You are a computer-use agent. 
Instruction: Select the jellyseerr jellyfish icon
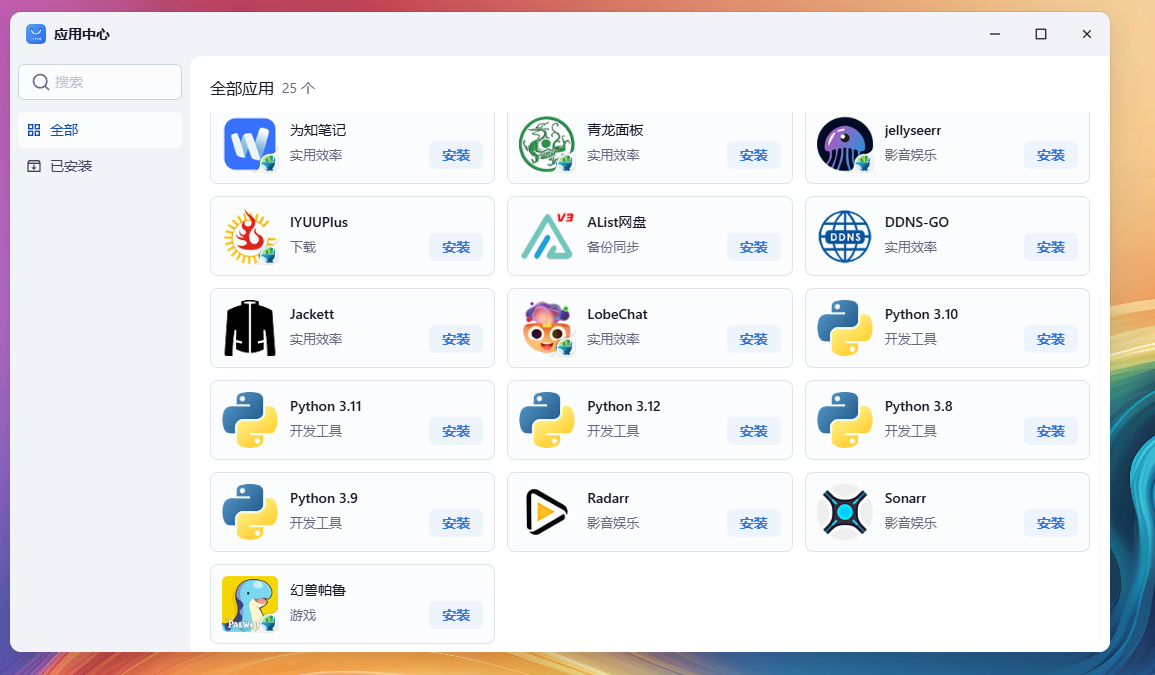[845, 144]
